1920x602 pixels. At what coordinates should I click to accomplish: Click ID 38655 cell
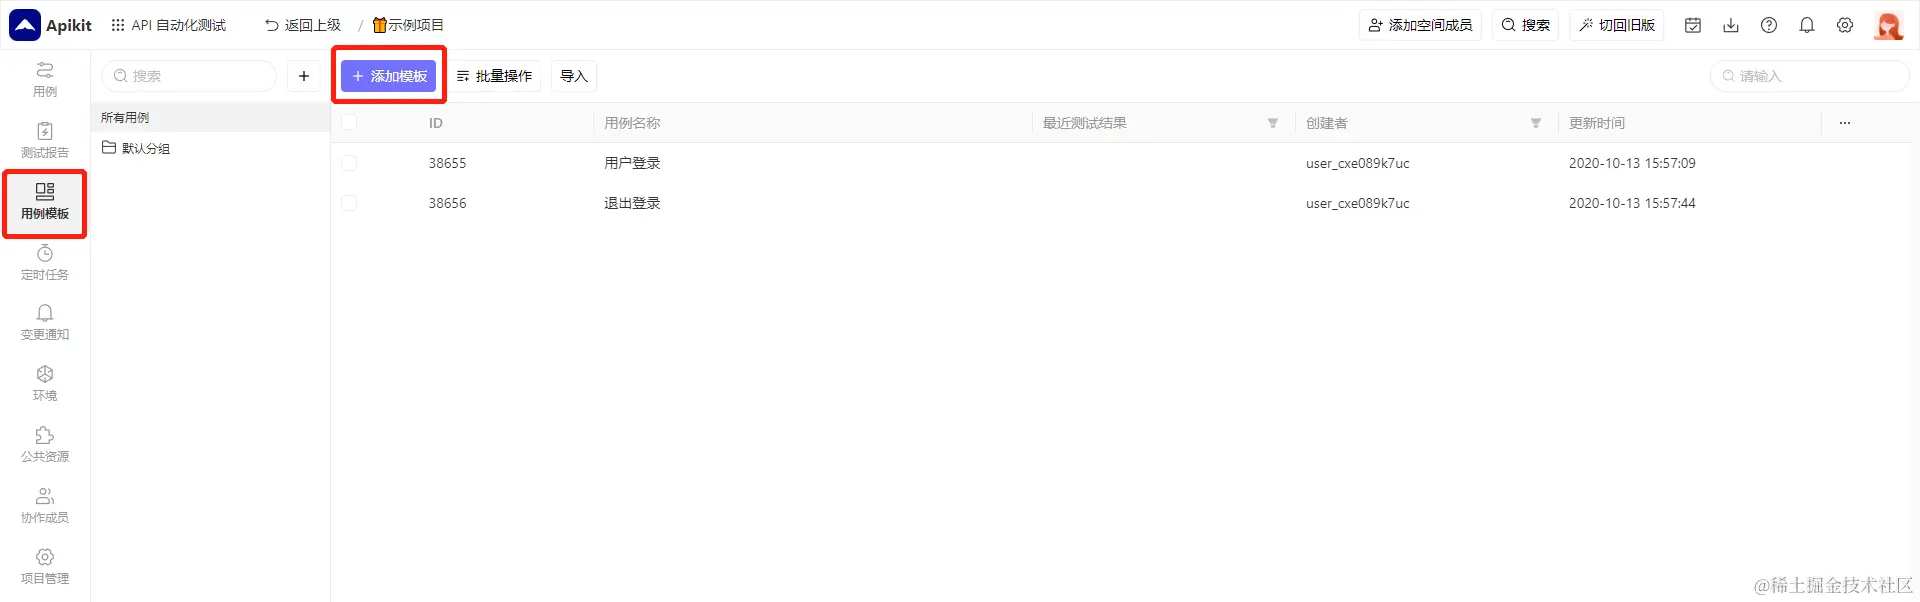coord(447,163)
